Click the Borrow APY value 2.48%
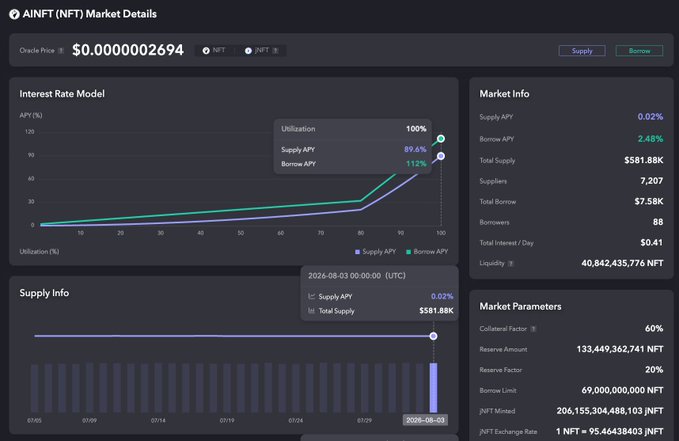 650,139
